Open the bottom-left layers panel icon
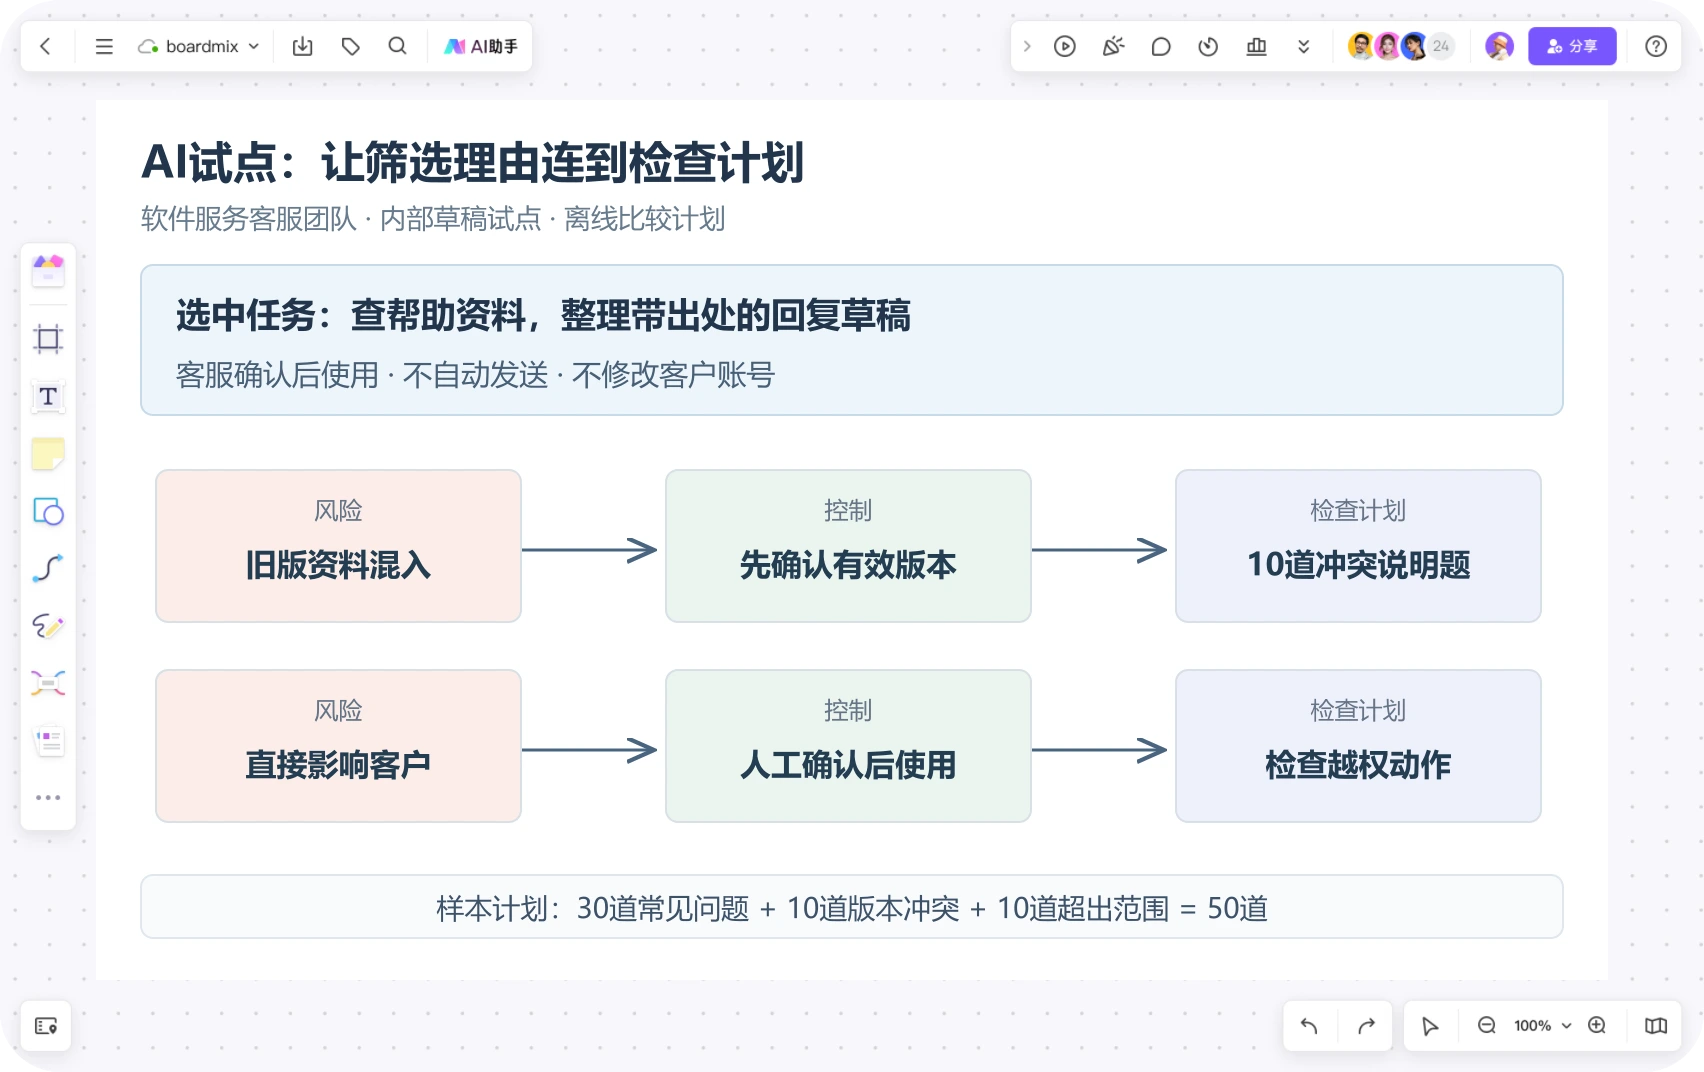Image resolution: width=1704 pixels, height=1072 pixels. 46,1026
